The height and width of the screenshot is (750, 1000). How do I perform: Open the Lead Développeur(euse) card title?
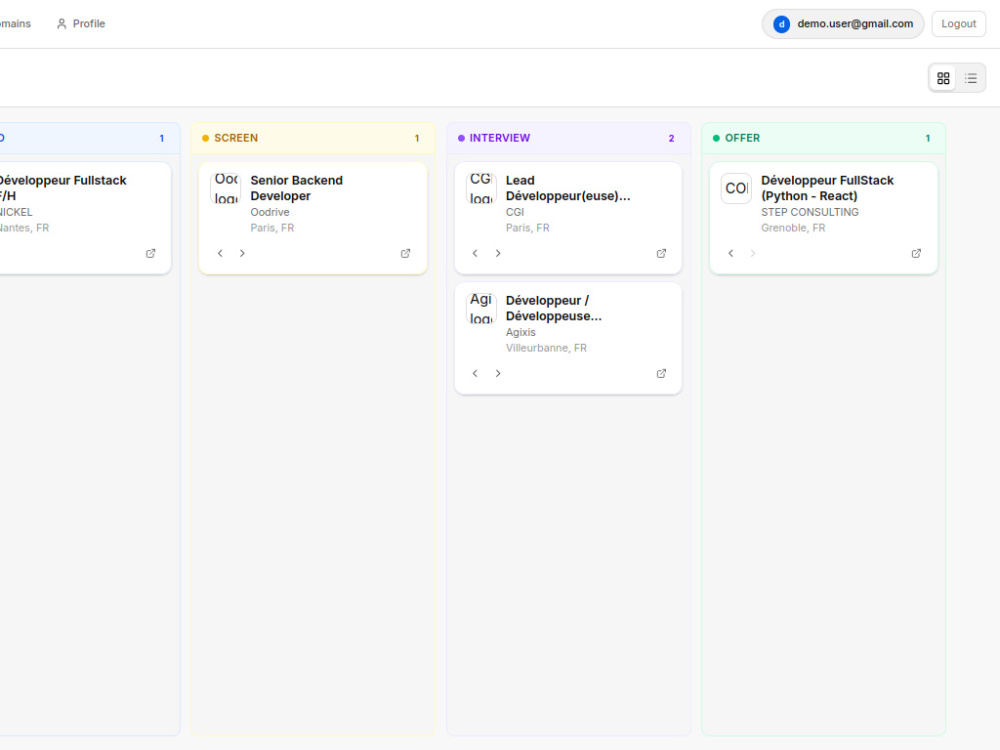tap(568, 188)
